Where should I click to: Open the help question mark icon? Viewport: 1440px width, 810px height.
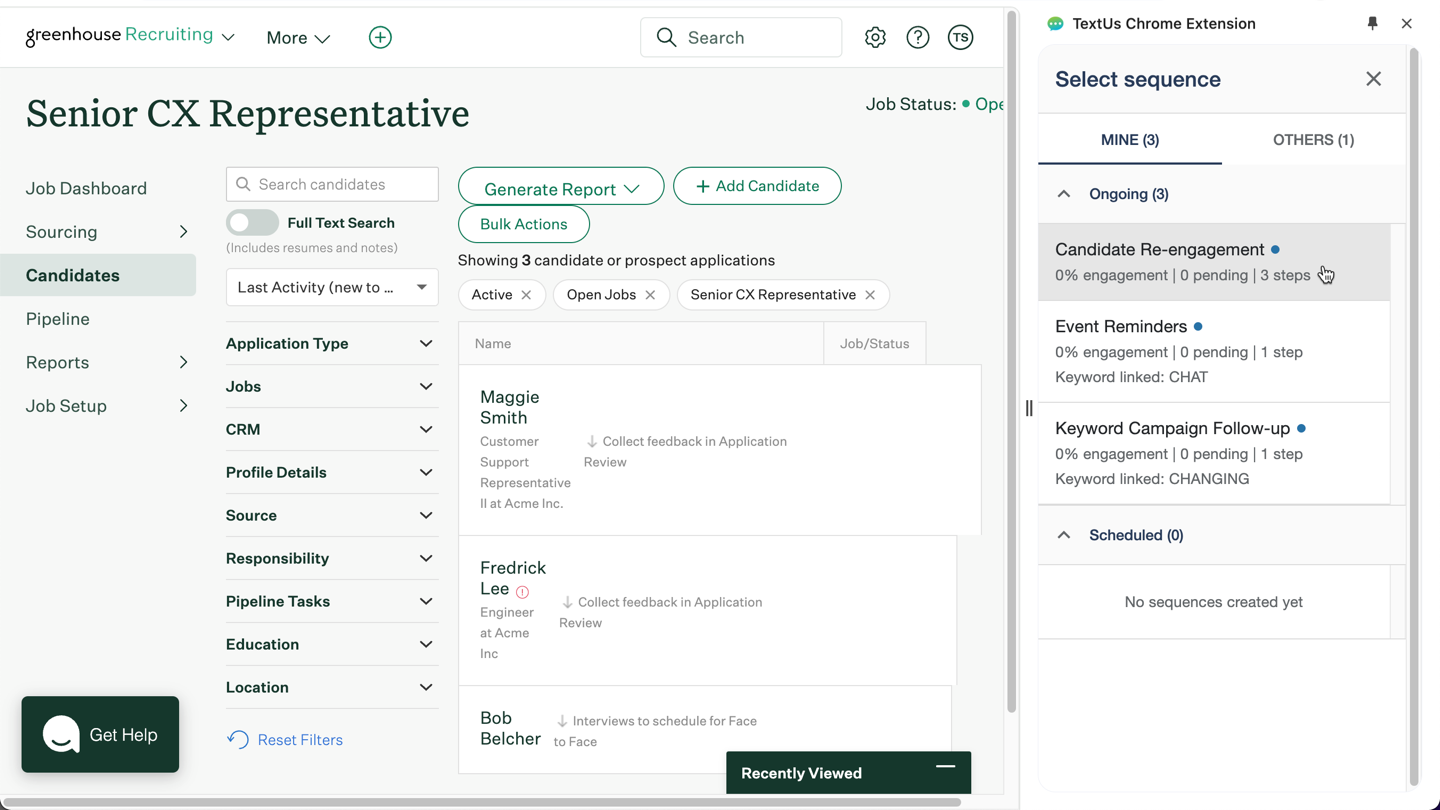(917, 38)
